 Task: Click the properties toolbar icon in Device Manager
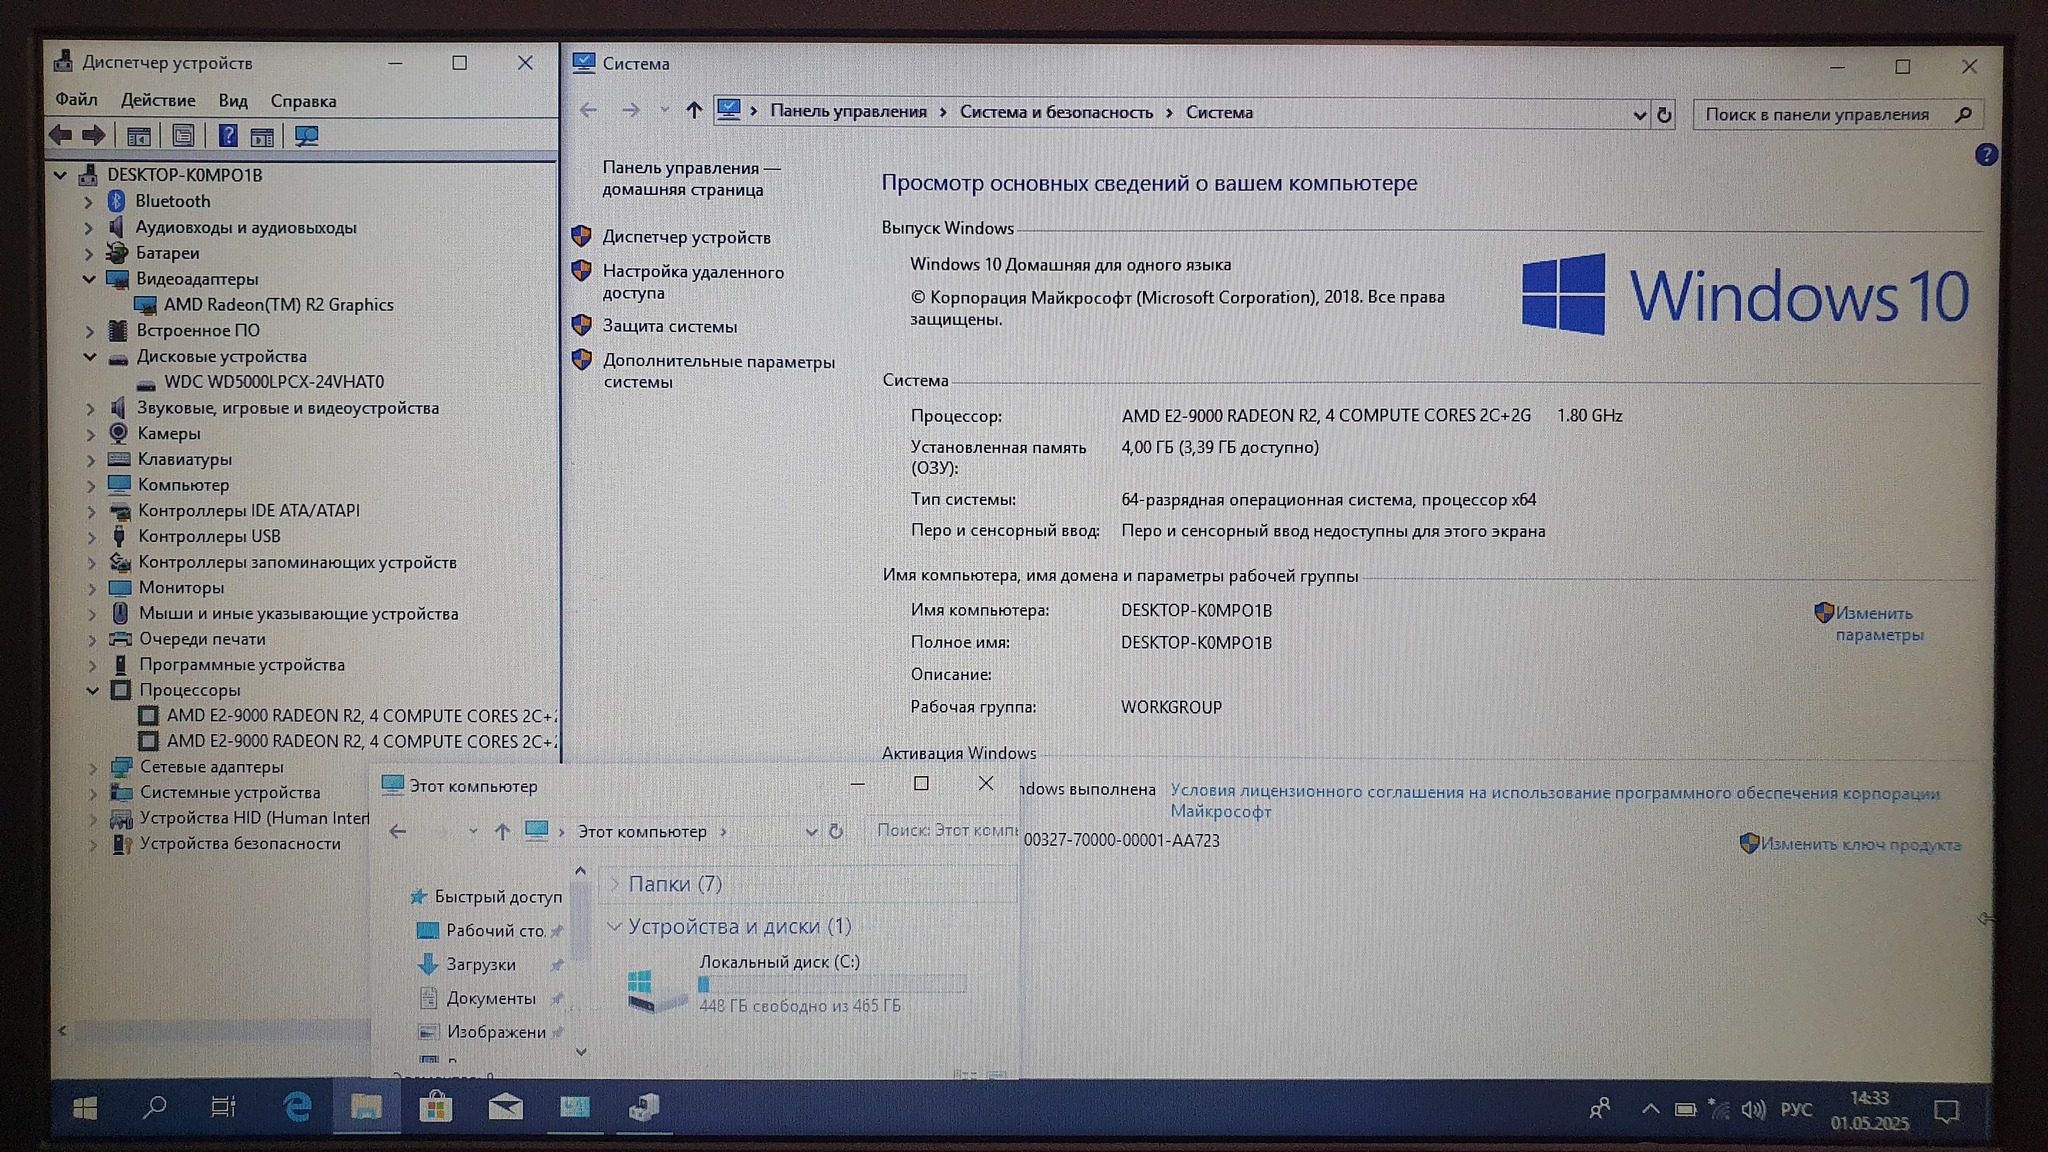click(x=183, y=136)
